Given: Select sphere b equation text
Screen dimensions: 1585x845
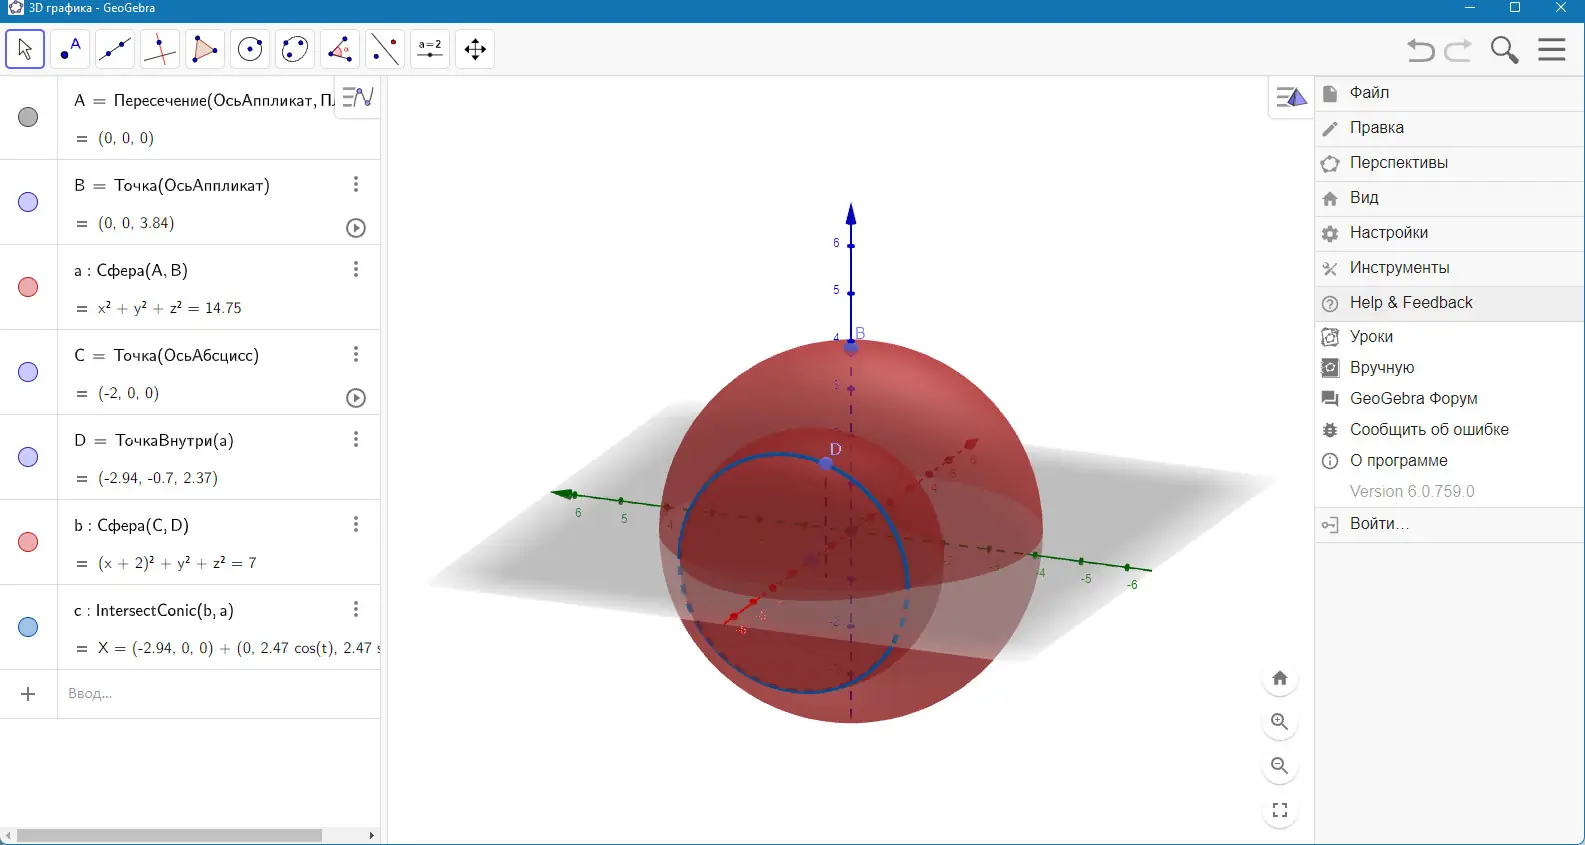Looking at the screenshot, I should tap(177, 563).
